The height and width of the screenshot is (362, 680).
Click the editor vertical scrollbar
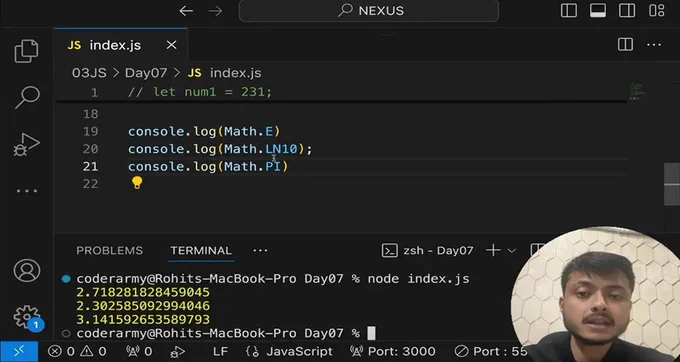tap(672, 184)
